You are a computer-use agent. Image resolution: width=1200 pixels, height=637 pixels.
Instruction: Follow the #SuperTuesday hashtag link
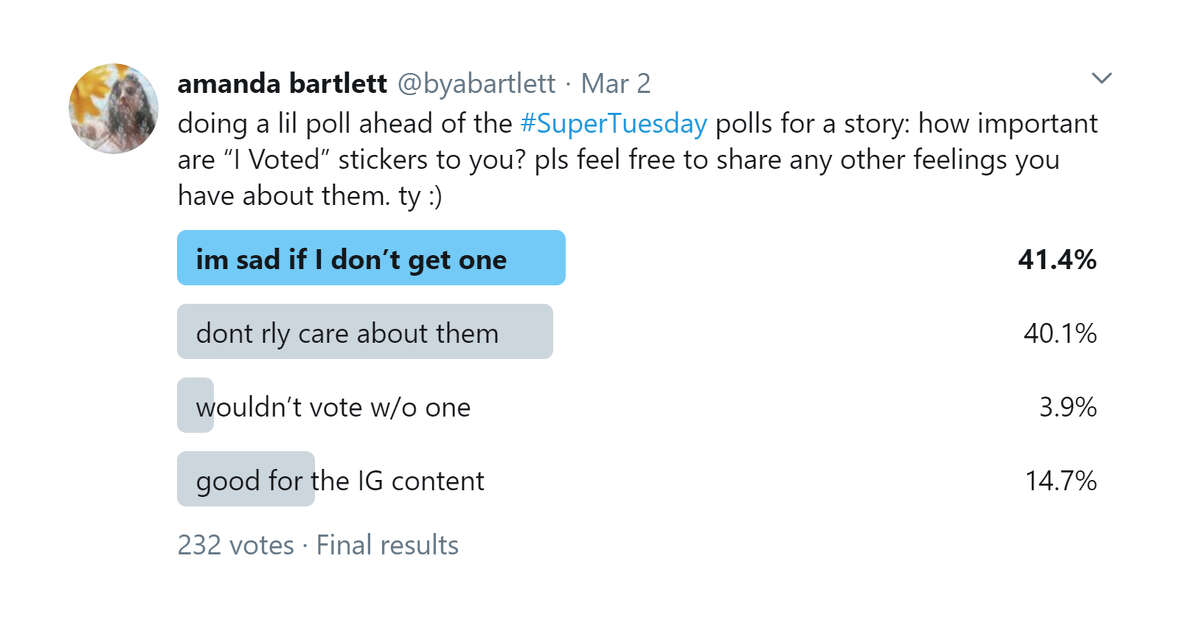(x=614, y=124)
